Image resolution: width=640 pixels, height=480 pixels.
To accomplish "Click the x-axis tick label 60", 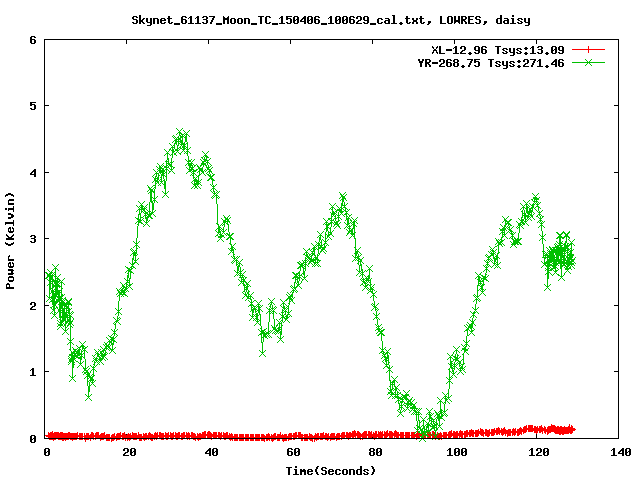I will 293,453.
